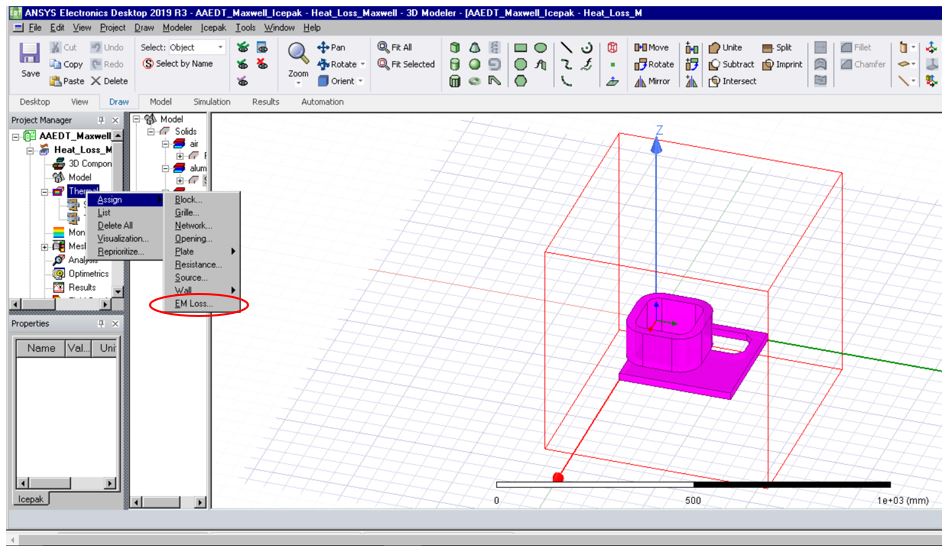Screen dimensions: 950x553
Task: Click the Cut toolbar button
Action: pos(63,47)
